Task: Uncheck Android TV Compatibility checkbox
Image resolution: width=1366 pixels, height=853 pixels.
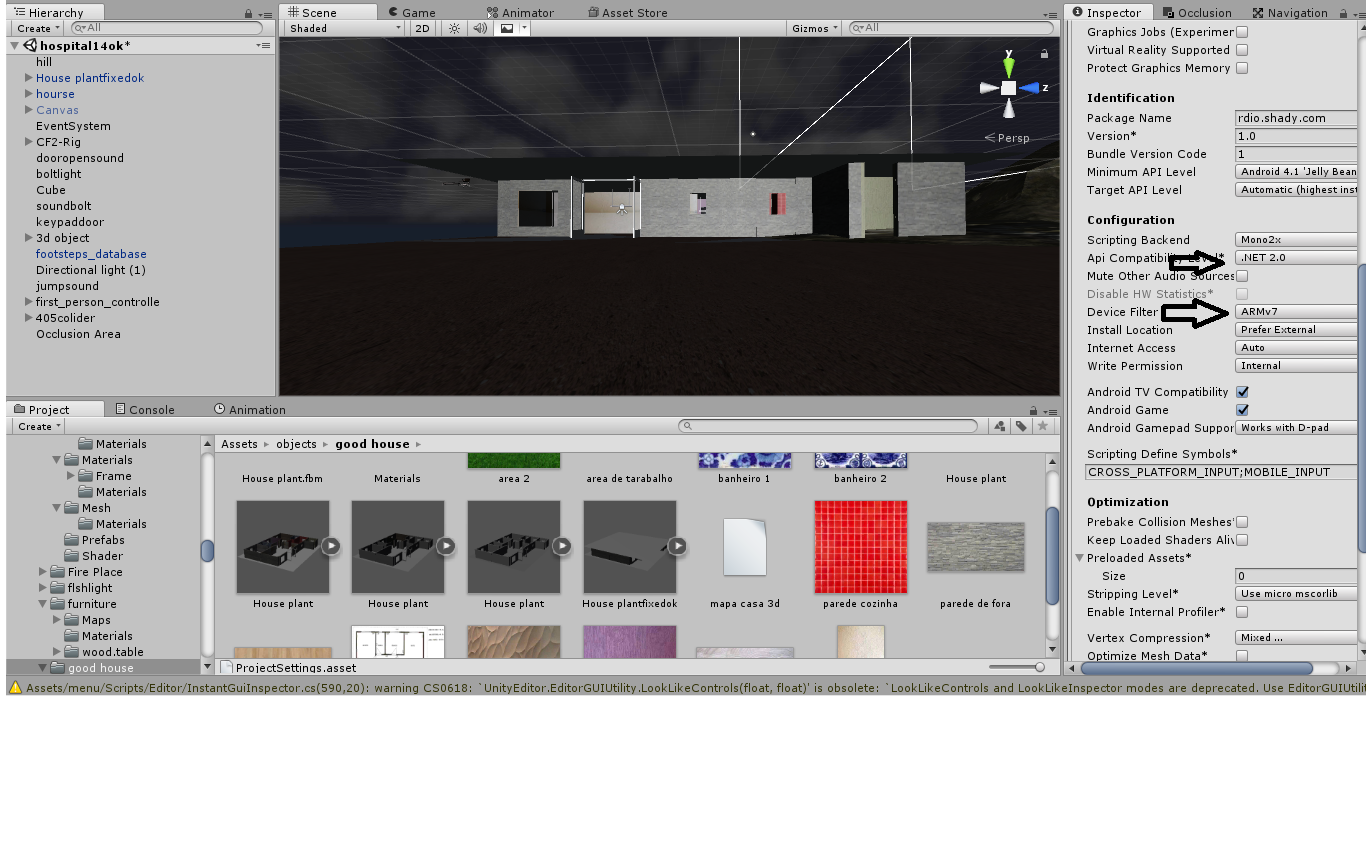Action: coord(1242,392)
